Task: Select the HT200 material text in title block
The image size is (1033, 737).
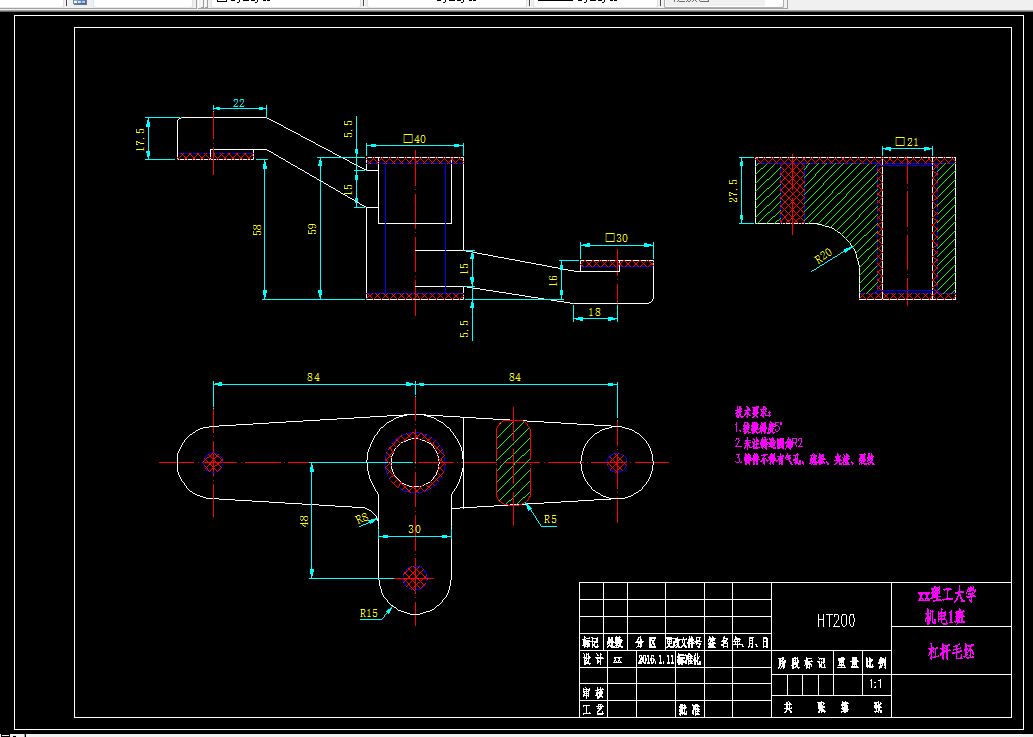Action: click(x=835, y=620)
